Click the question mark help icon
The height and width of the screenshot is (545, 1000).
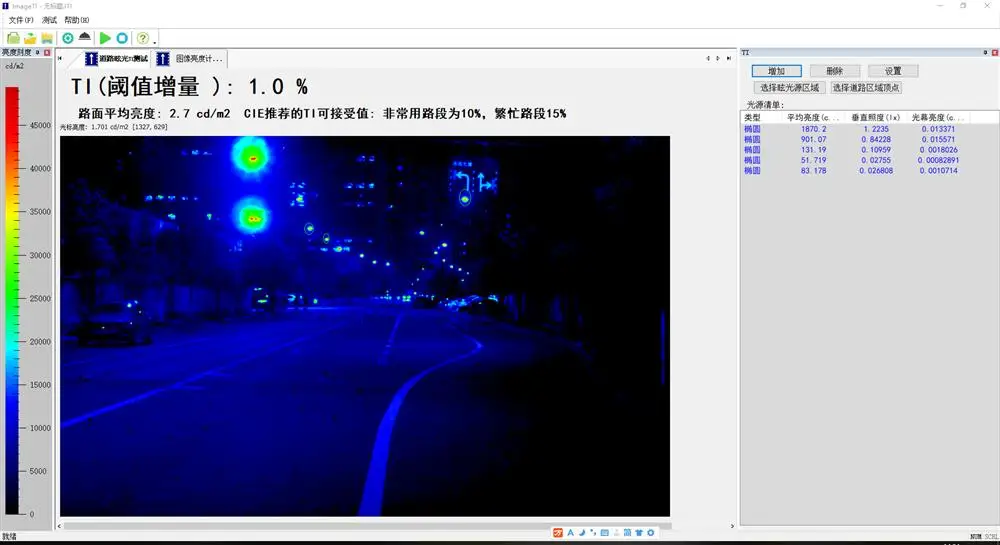pyautogui.click(x=143, y=38)
